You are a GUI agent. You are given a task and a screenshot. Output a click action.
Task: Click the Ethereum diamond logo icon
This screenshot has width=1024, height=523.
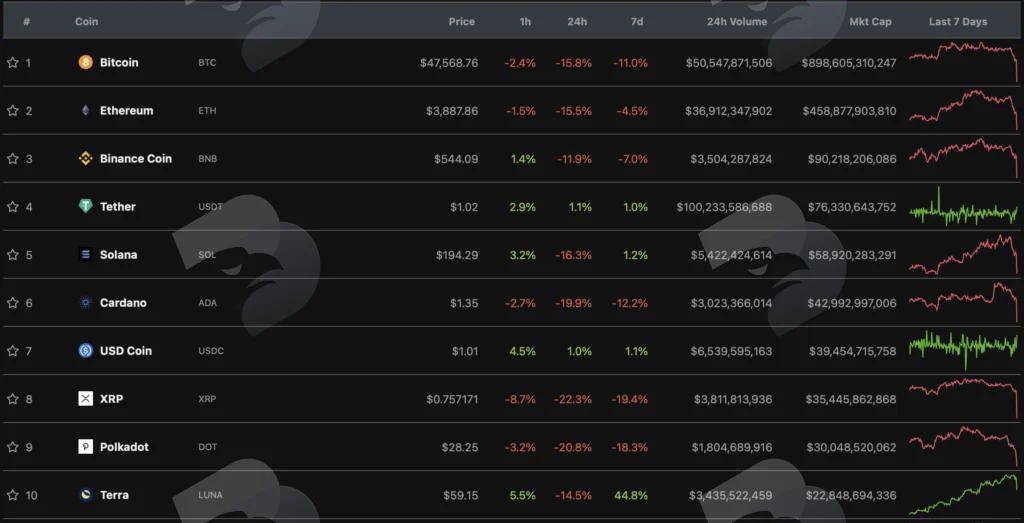(x=86, y=110)
